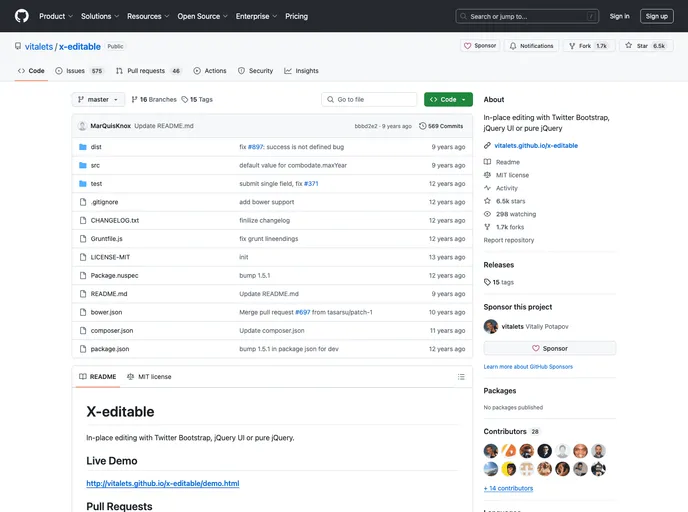This screenshot has width=688, height=512.
Task: Select the README tab
Action: click(97, 377)
